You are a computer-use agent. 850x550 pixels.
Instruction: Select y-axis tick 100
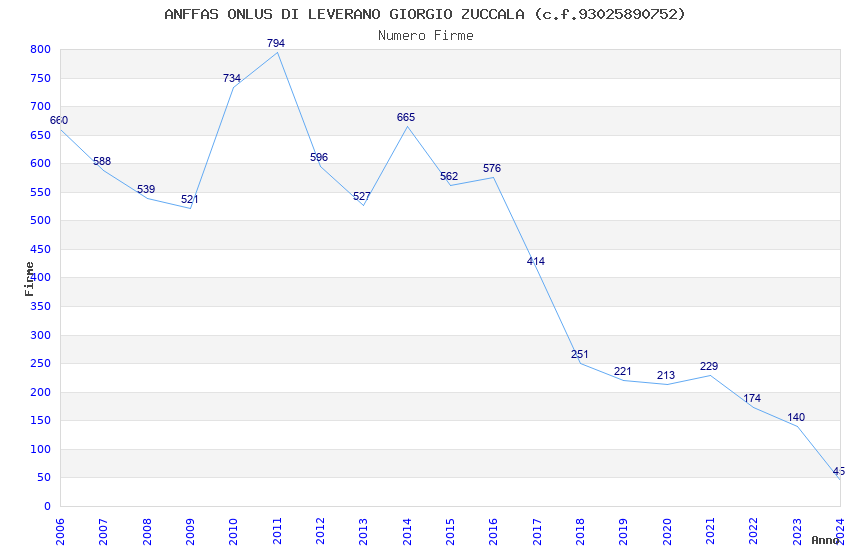40,449
